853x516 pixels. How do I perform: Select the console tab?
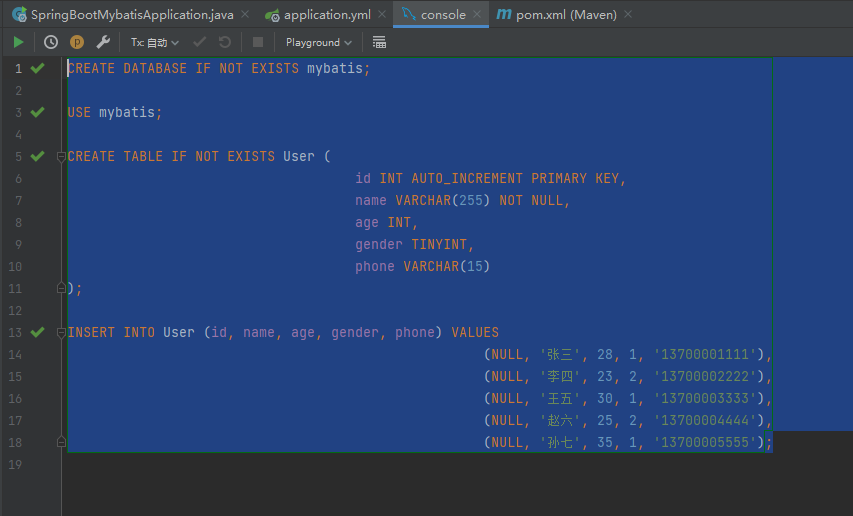pyautogui.click(x=443, y=15)
